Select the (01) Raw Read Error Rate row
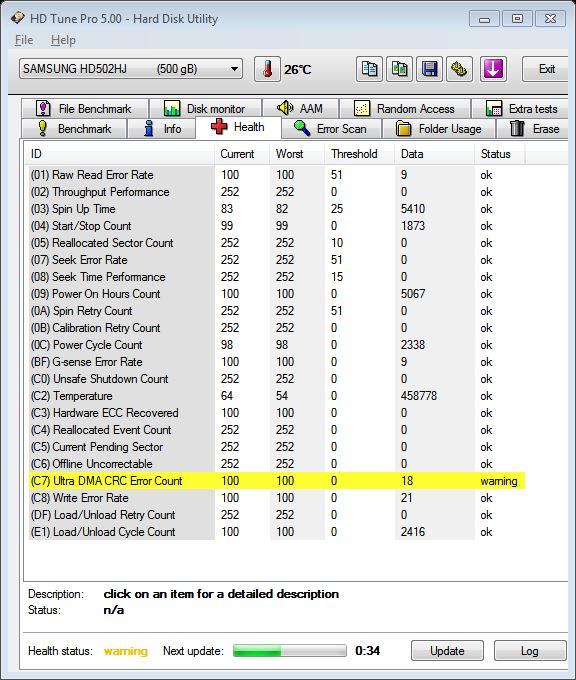Screen dimensions: 576x680 pos(277,175)
